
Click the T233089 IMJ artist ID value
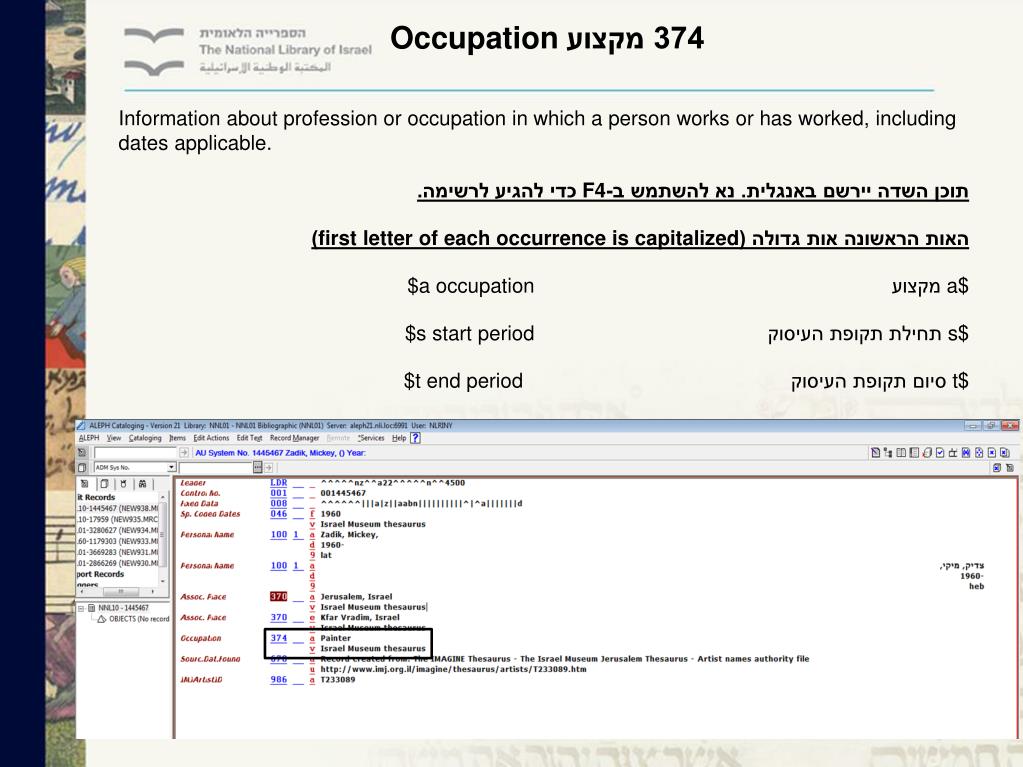point(337,680)
